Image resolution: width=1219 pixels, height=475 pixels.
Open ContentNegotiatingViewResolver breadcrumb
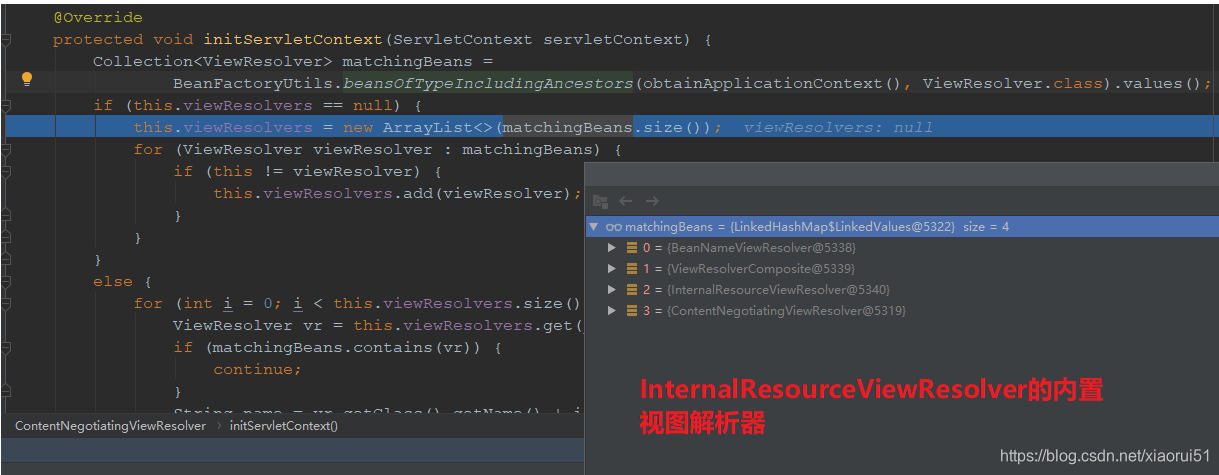click(x=110, y=426)
